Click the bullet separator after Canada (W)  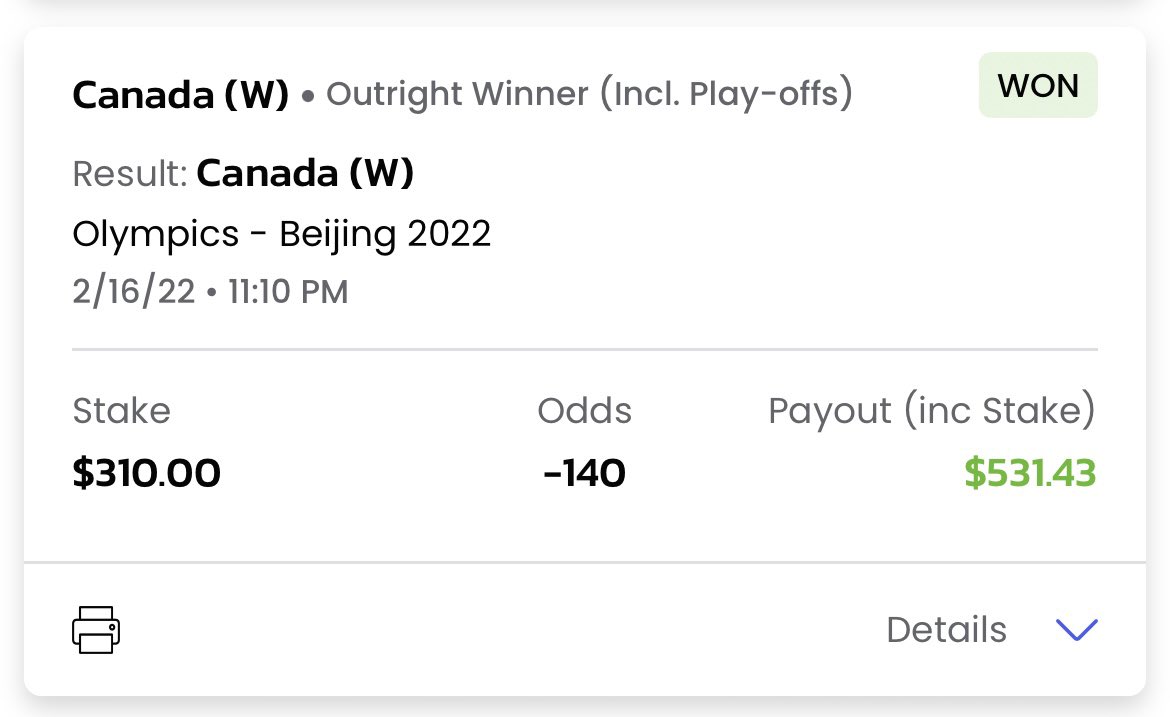coord(307,96)
